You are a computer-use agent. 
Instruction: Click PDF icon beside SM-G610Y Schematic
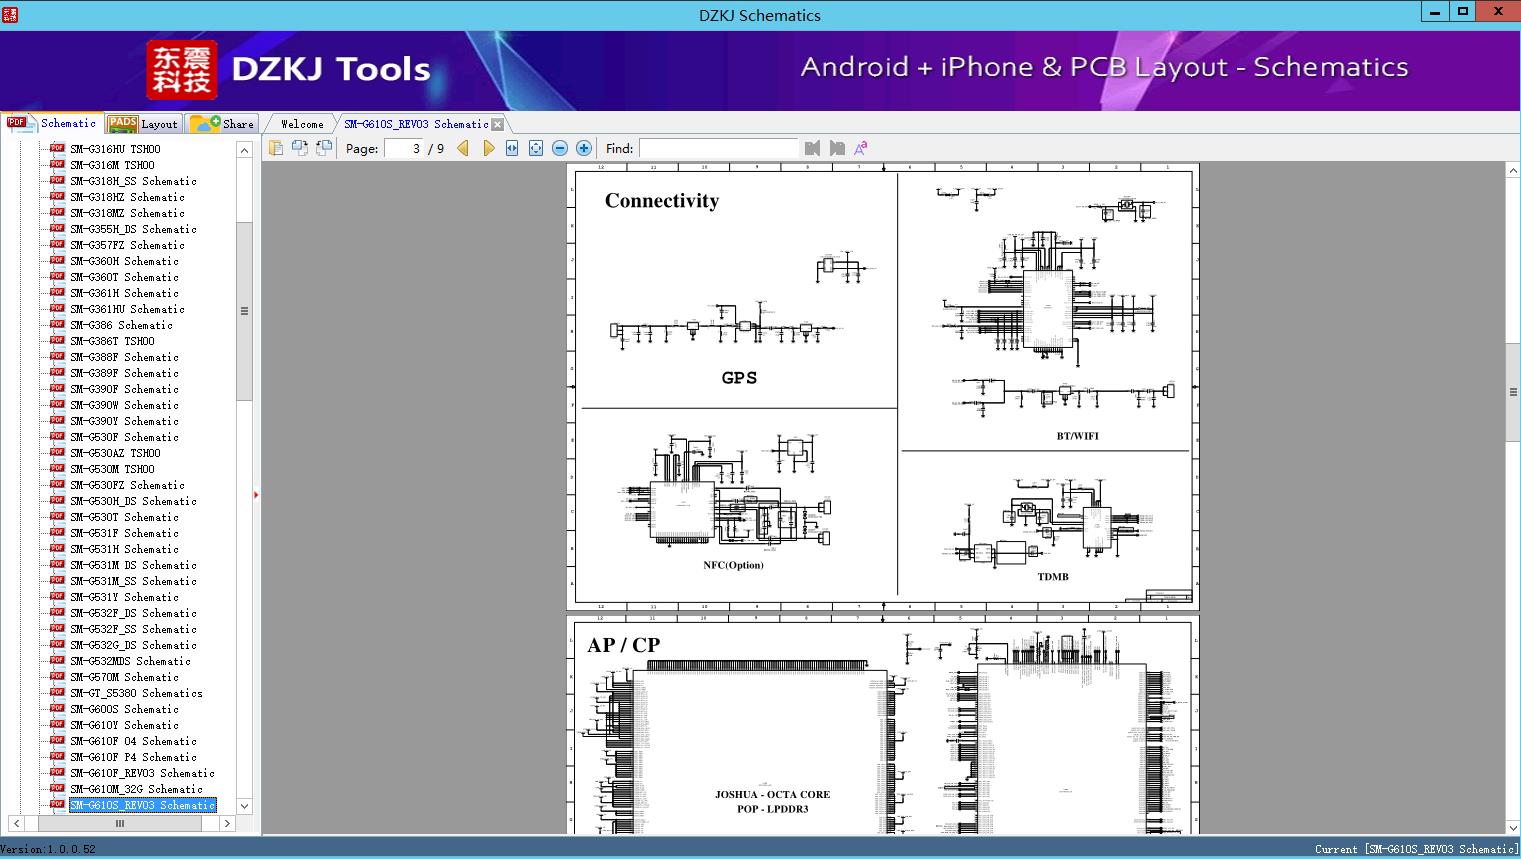[x=57, y=725]
